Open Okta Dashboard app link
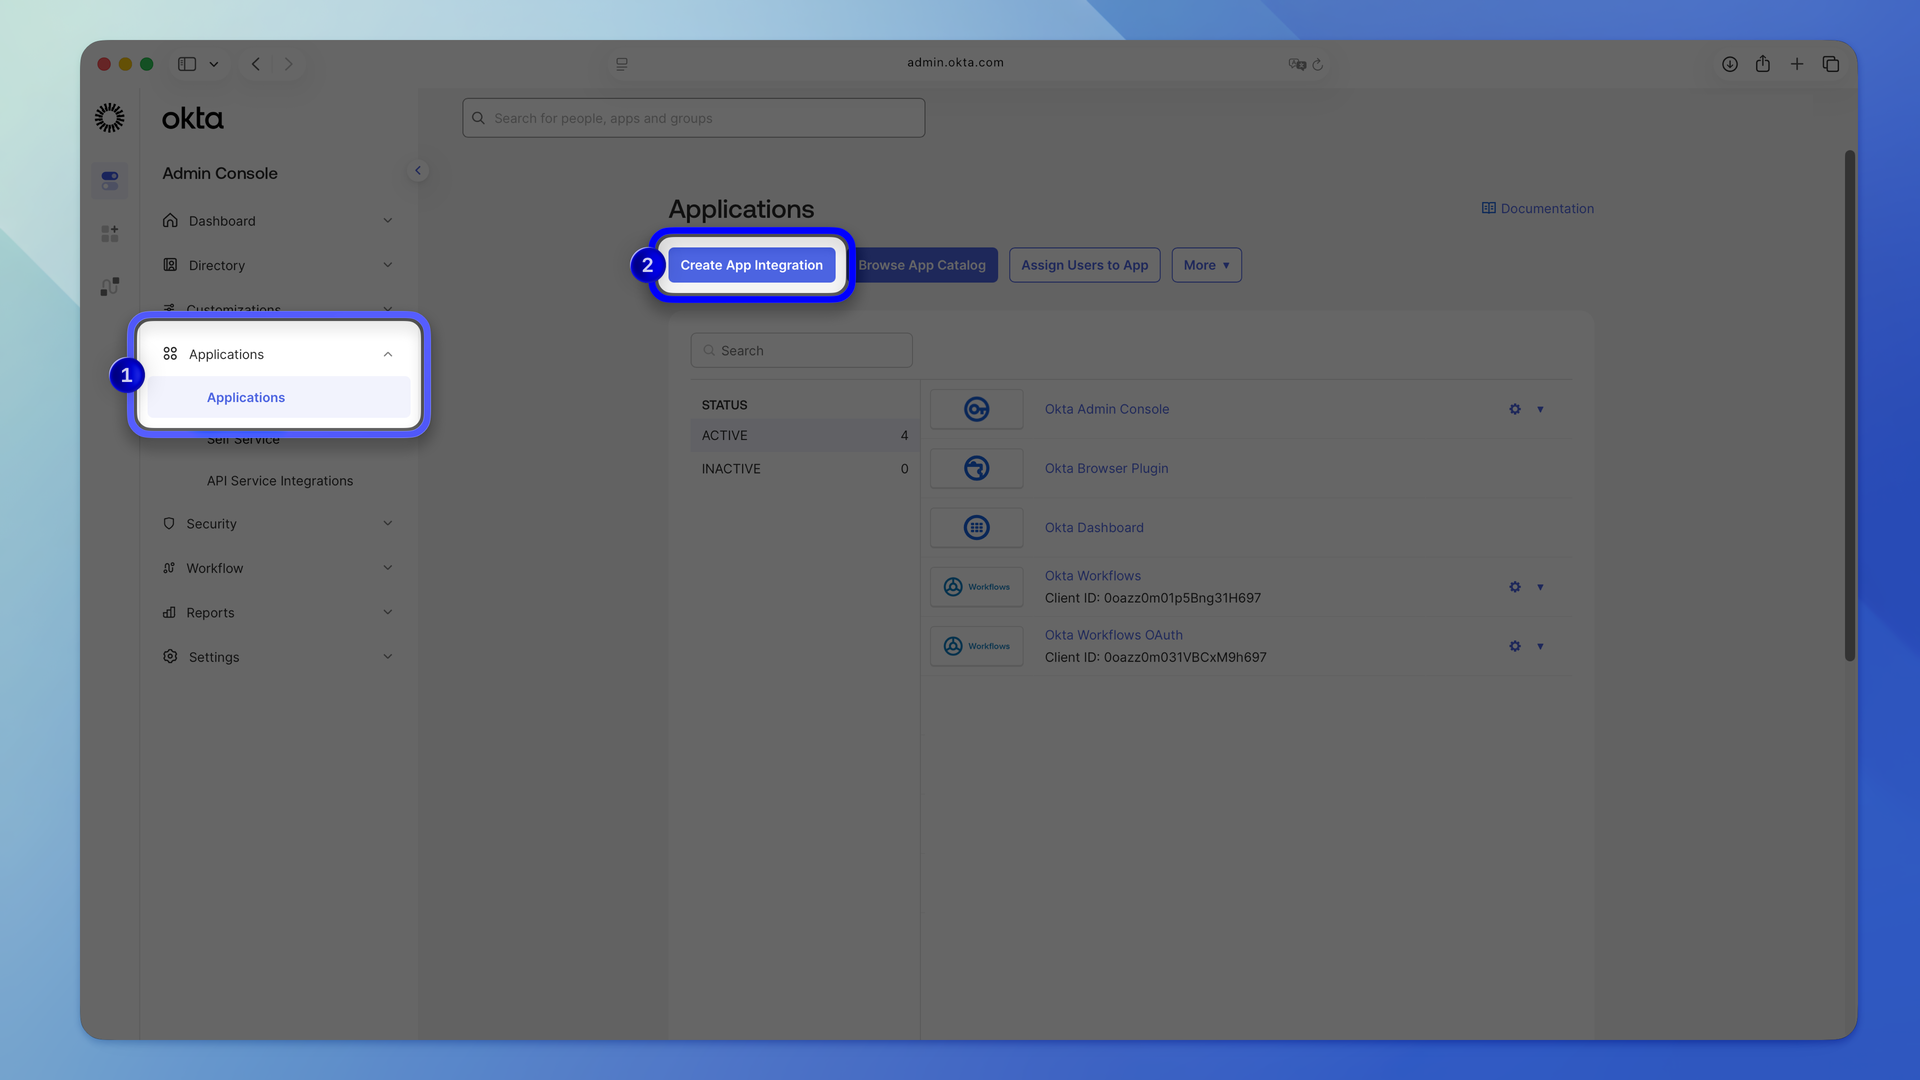The height and width of the screenshot is (1080, 1920). click(x=1094, y=527)
